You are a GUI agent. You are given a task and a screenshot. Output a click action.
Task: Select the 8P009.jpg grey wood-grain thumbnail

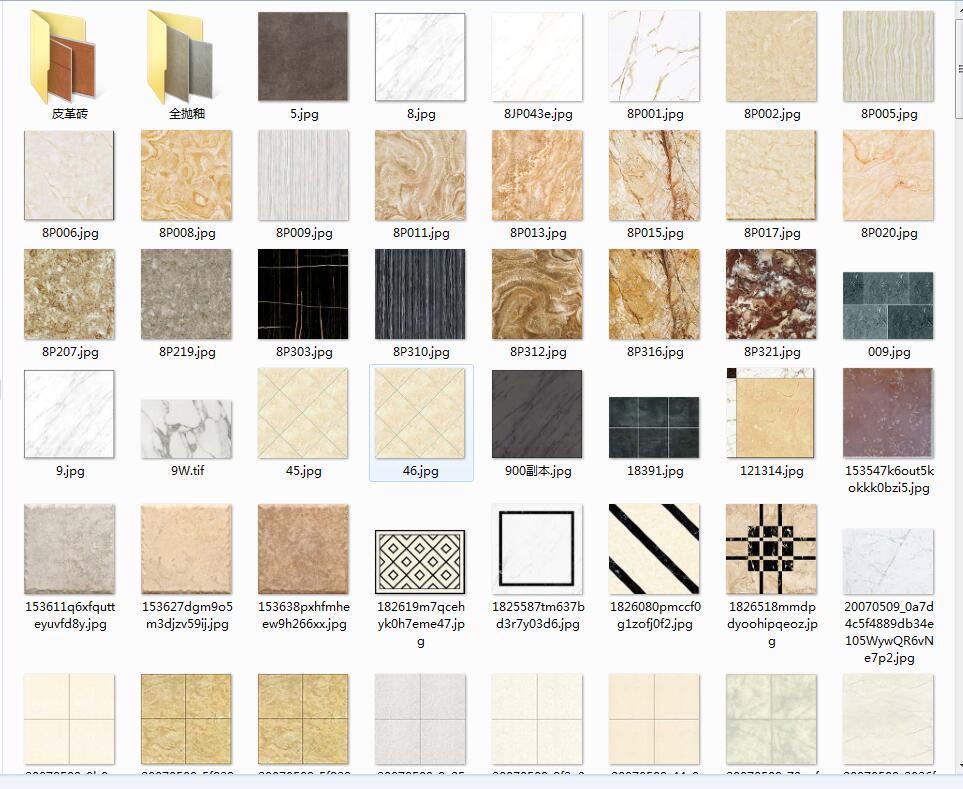tap(303, 175)
